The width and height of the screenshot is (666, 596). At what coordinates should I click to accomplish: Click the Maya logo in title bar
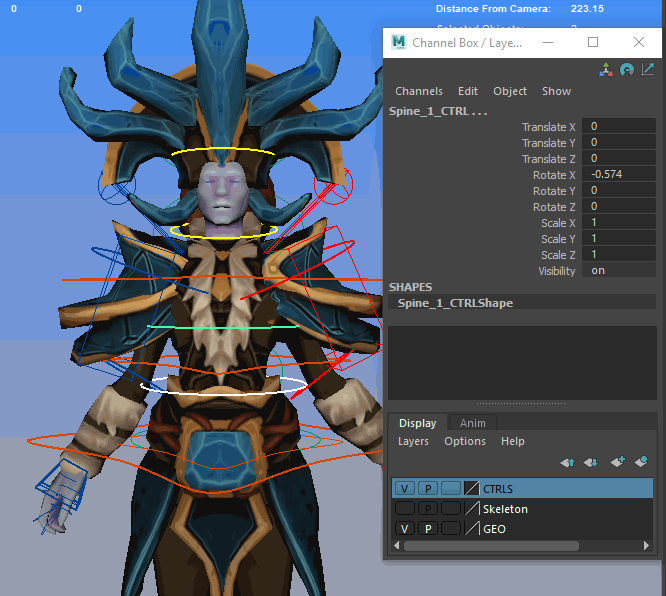[398, 42]
